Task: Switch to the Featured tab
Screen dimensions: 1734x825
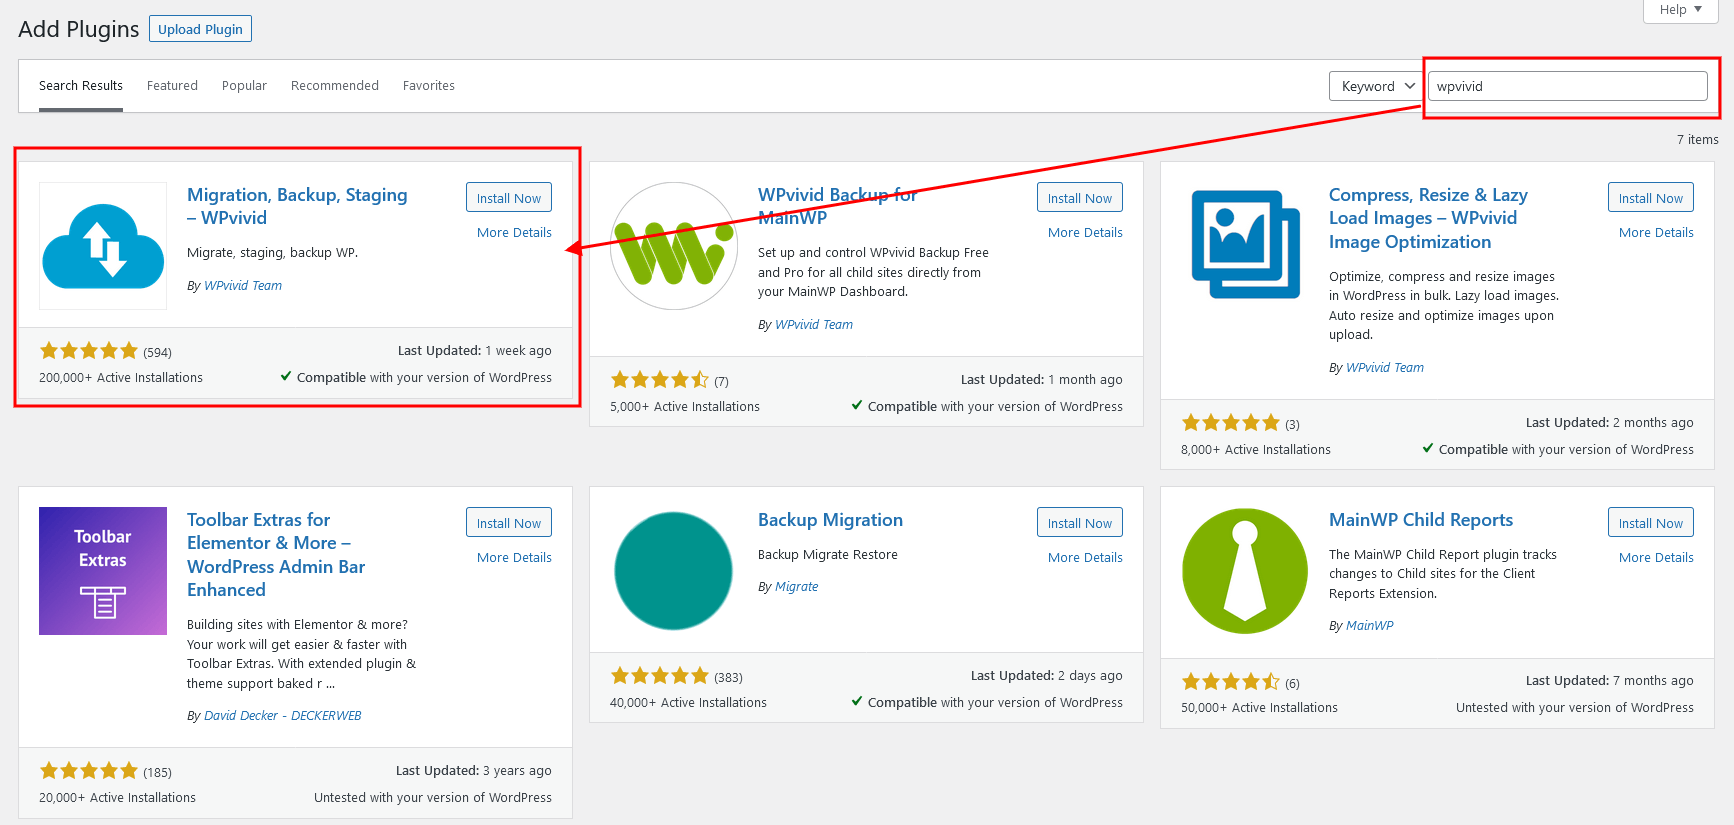Action: click(172, 86)
